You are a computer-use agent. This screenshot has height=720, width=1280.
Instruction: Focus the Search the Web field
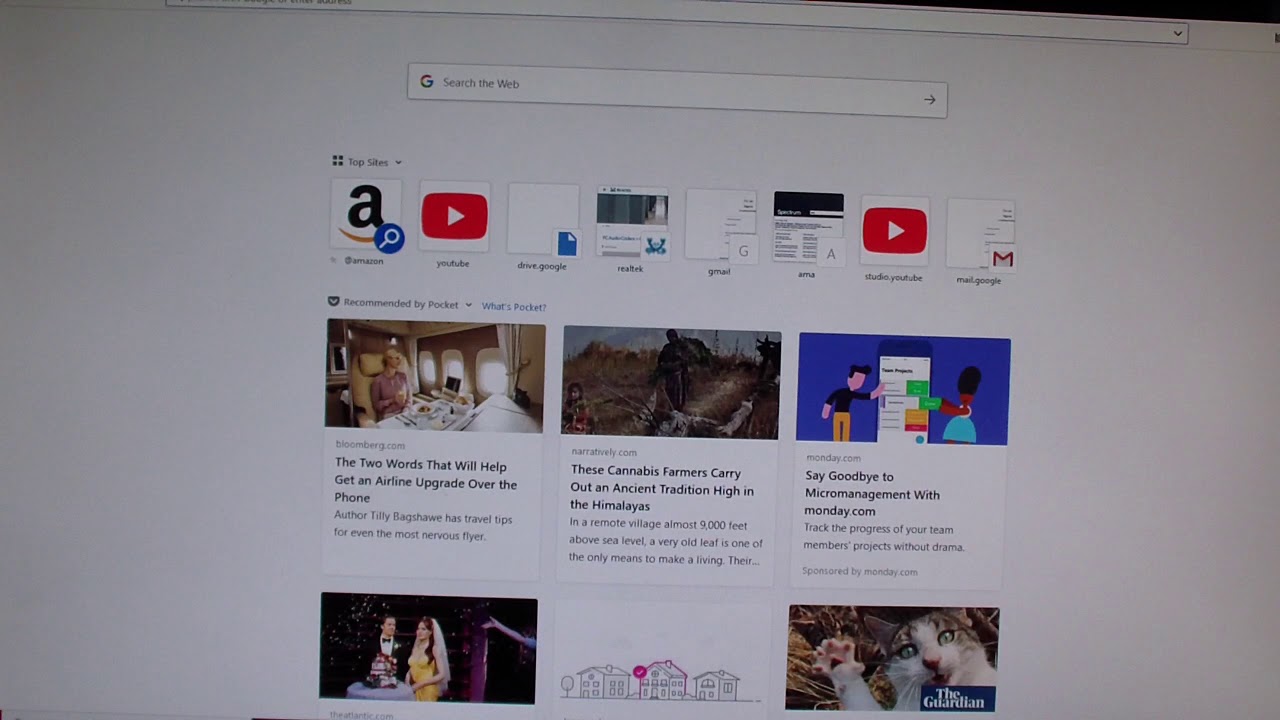(x=677, y=91)
